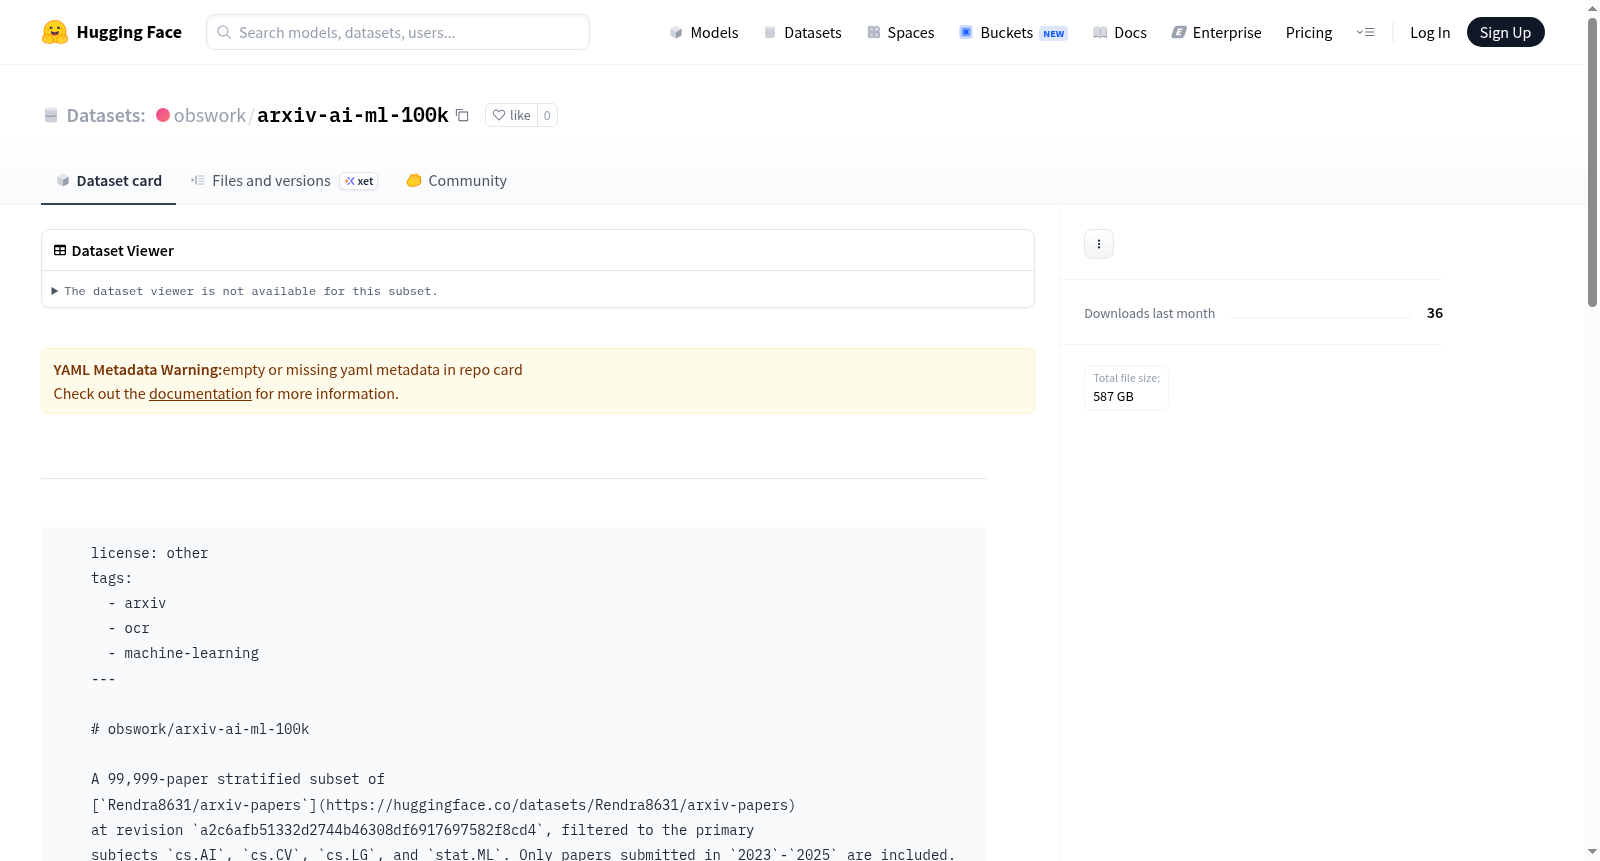Click the '- machine-learning' tag line
The height and width of the screenshot is (861, 1600).
click(183, 653)
